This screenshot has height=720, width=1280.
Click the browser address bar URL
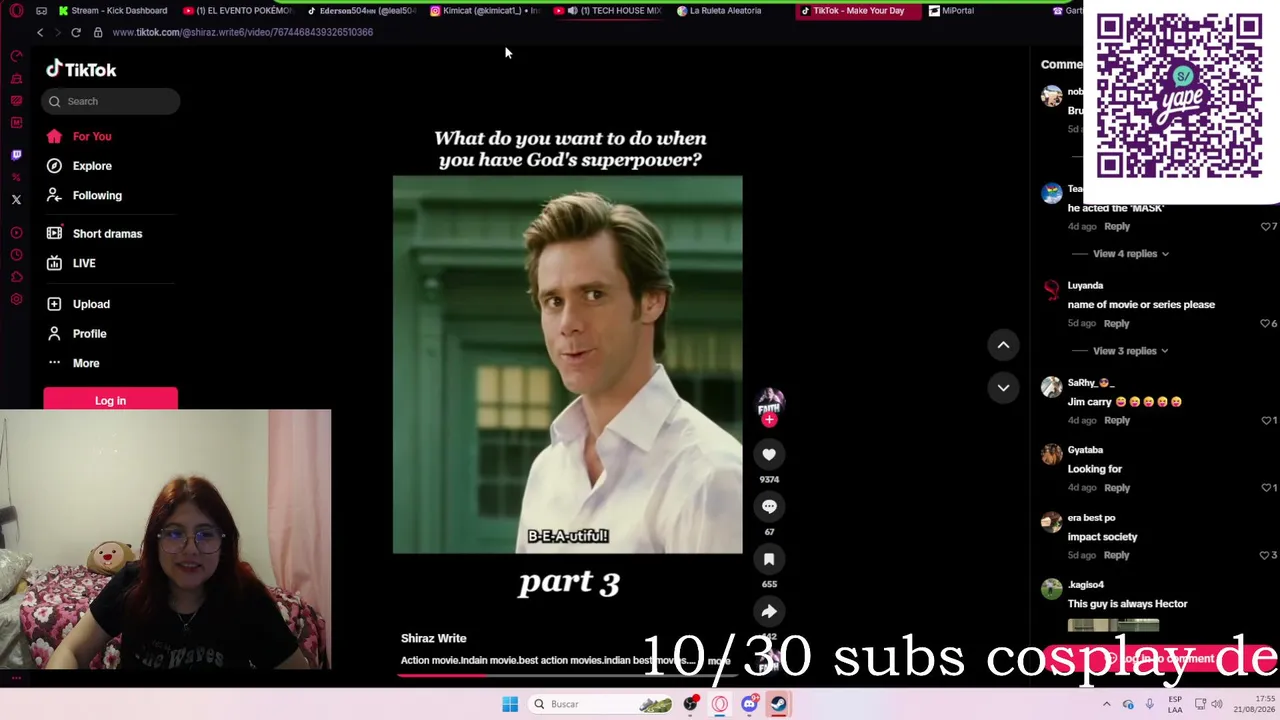tap(243, 32)
